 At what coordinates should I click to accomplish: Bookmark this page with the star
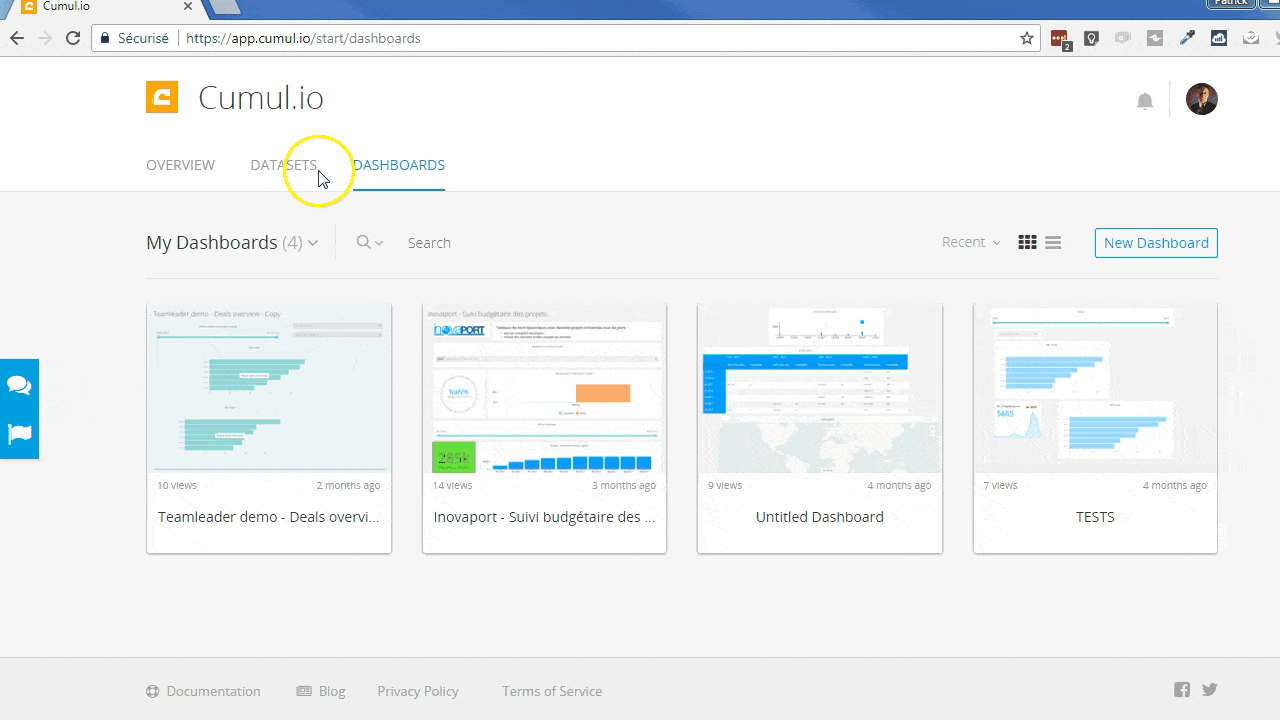pos(1027,38)
